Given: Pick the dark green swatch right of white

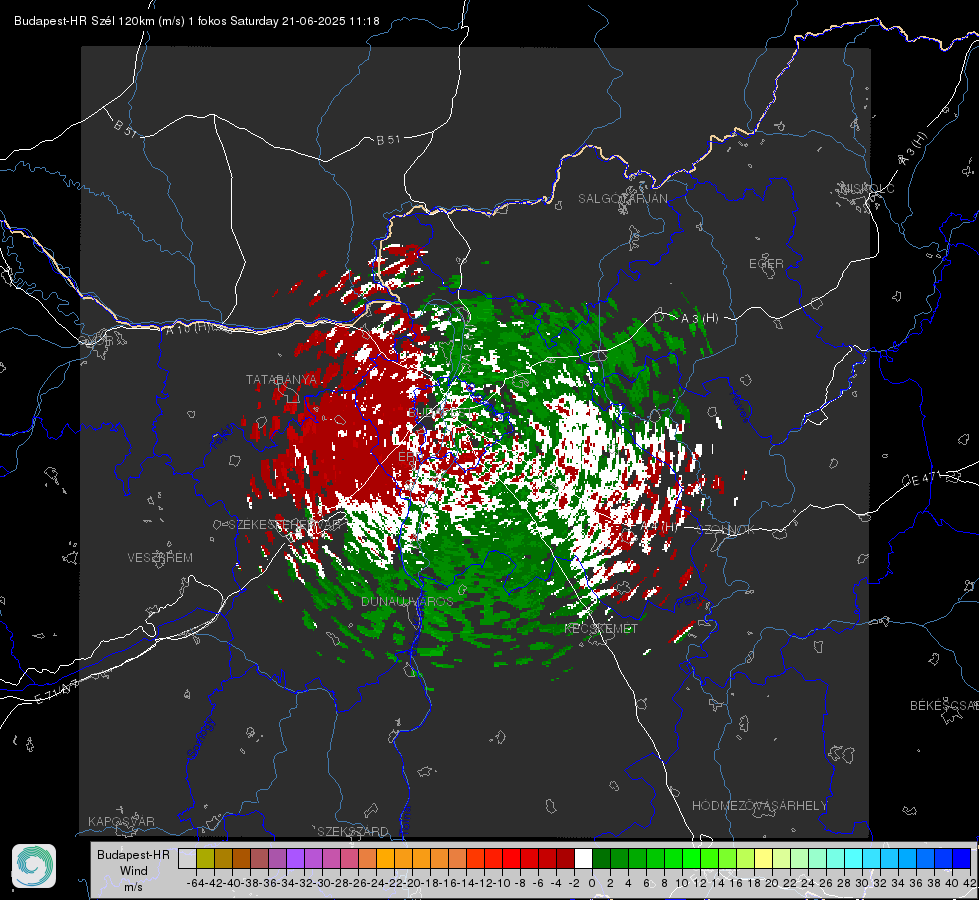Looking at the screenshot, I should [x=601, y=858].
